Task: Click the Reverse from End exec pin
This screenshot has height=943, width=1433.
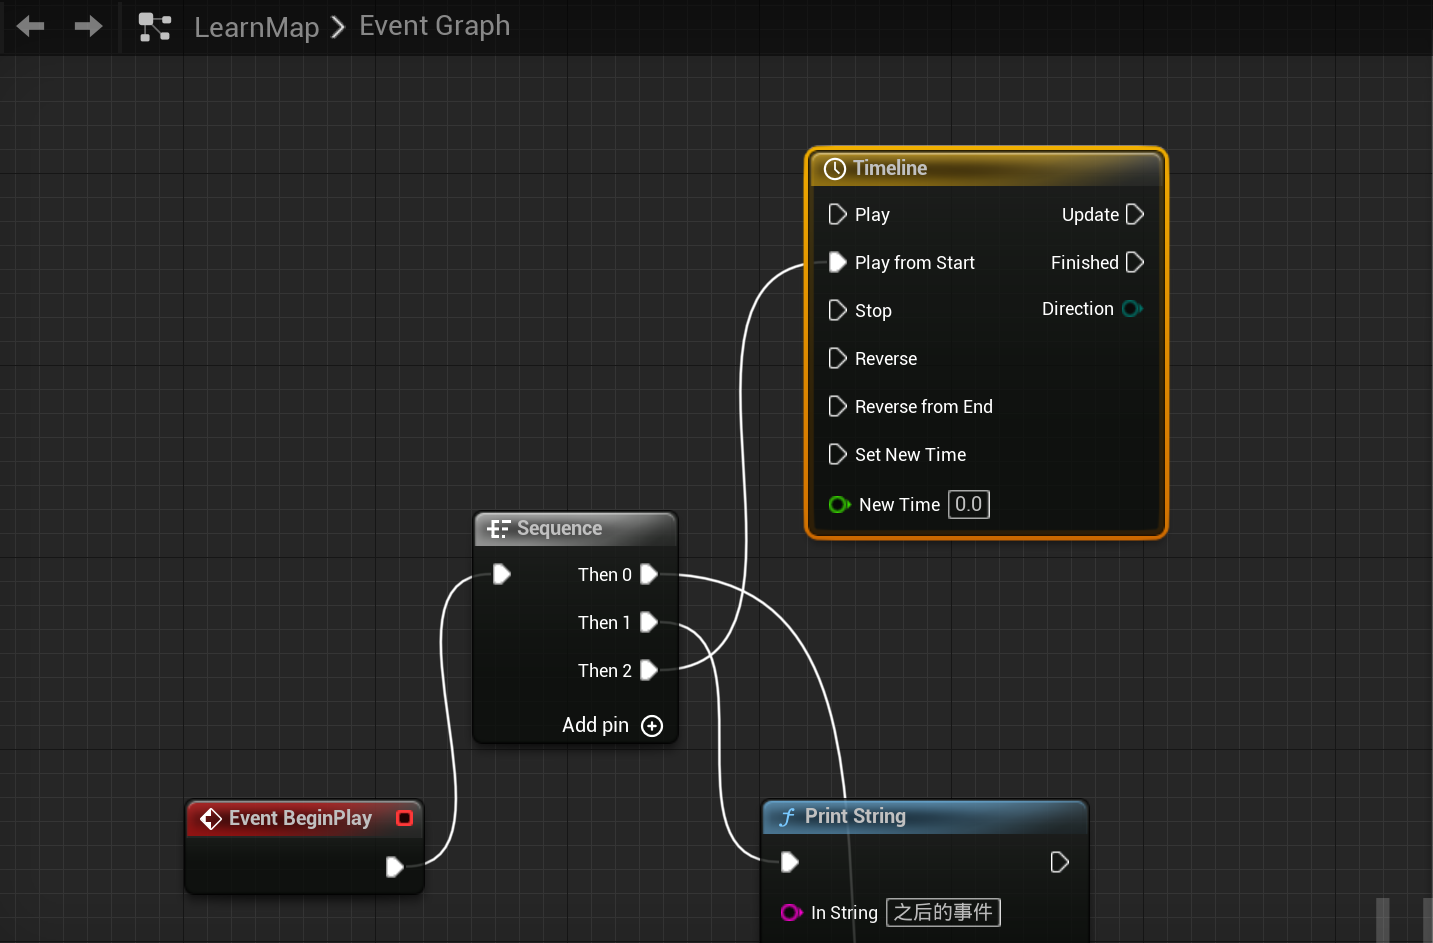Action: pyautogui.click(x=838, y=406)
